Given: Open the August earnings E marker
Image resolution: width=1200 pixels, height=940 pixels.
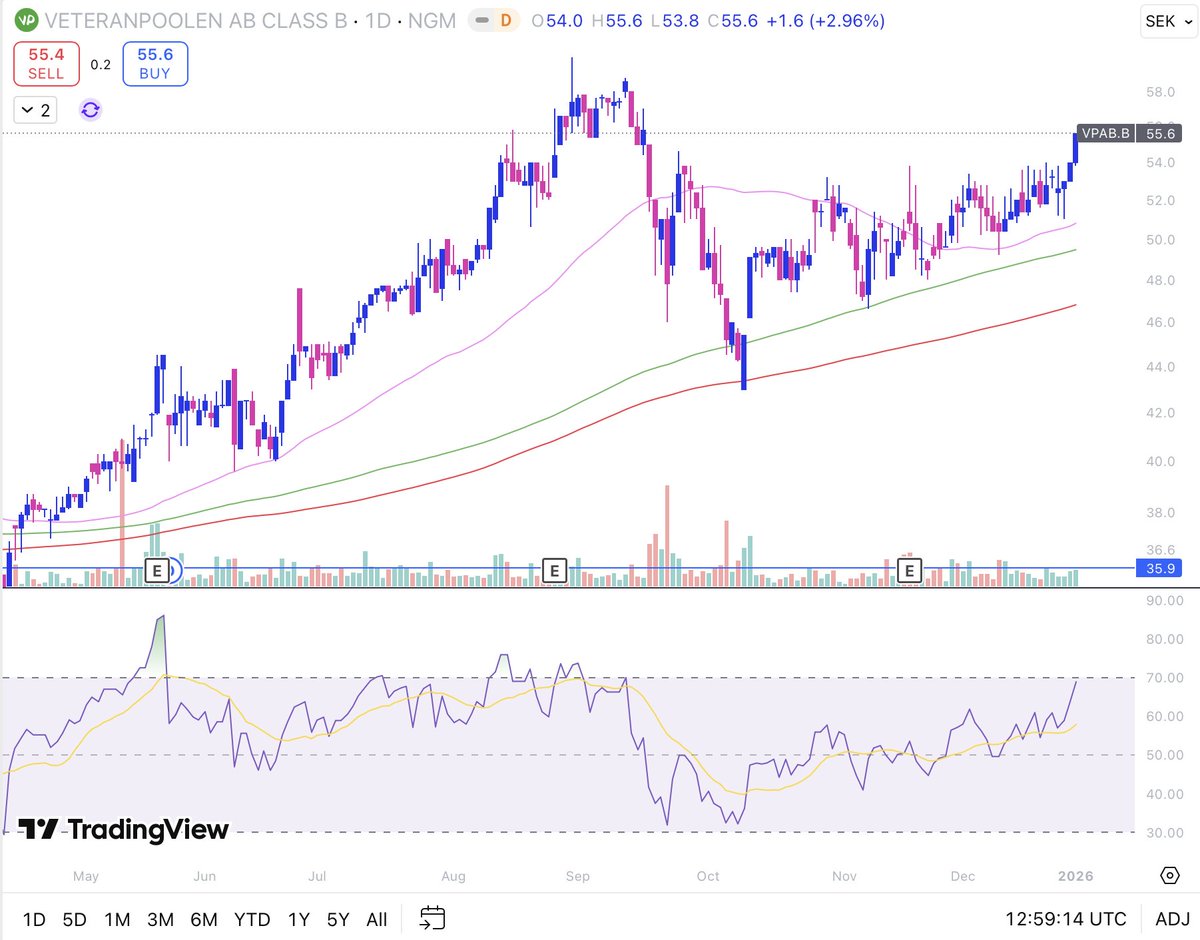Looking at the screenshot, I should 553,571.
